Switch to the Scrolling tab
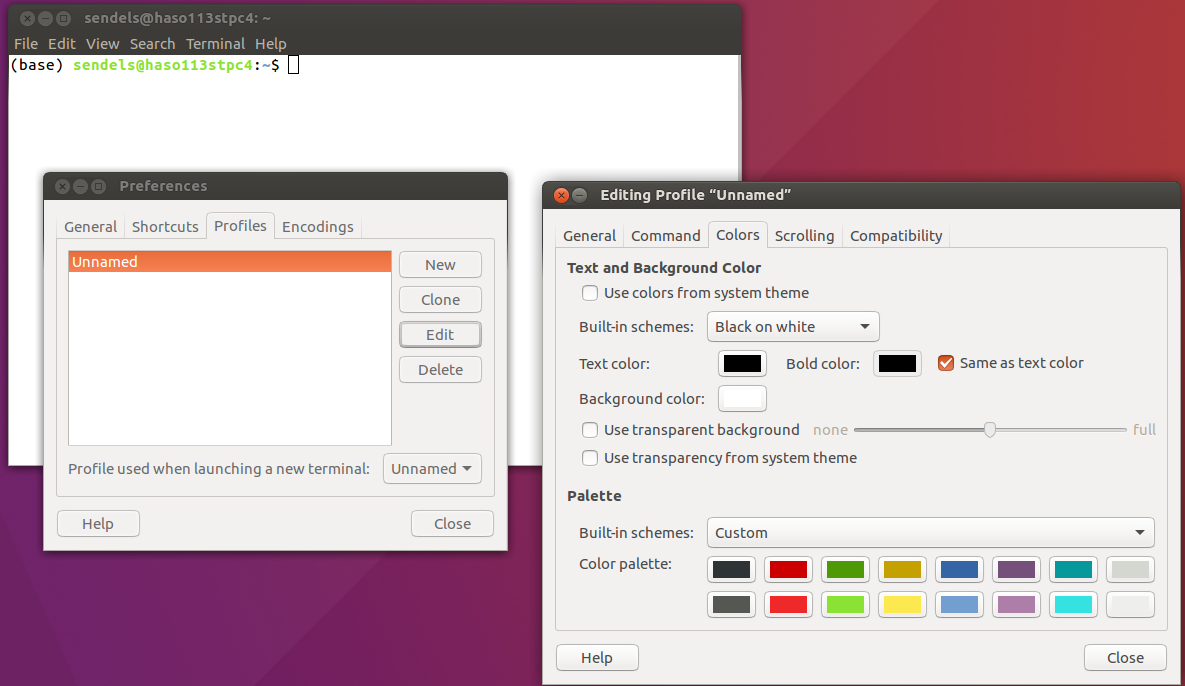The height and width of the screenshot is (686, 1185). pyautogui.click(x=804, y=236)
